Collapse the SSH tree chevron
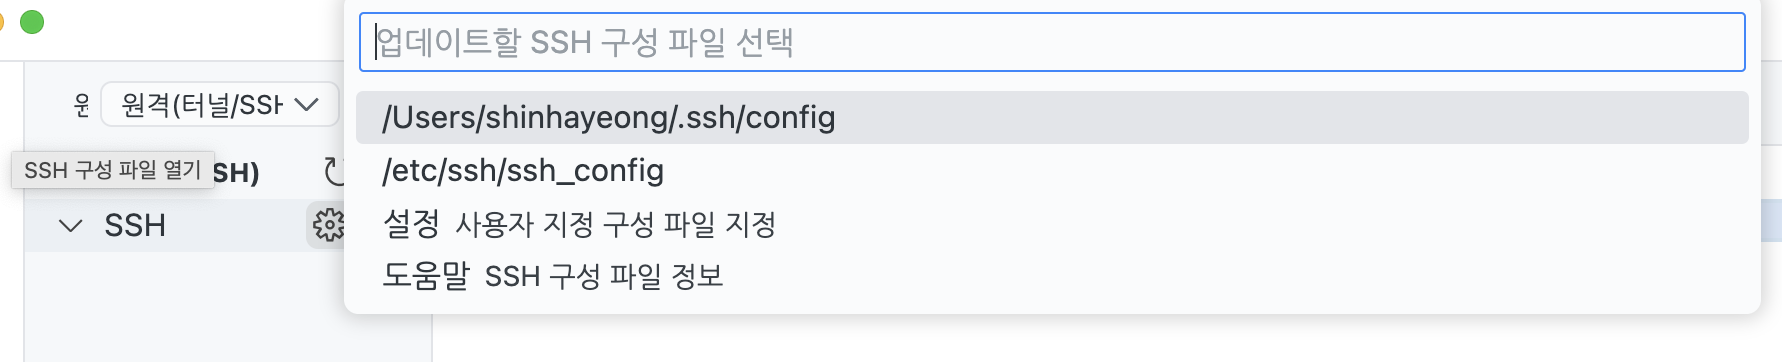This screenshot has height=362, width=1782. point(70,226)
